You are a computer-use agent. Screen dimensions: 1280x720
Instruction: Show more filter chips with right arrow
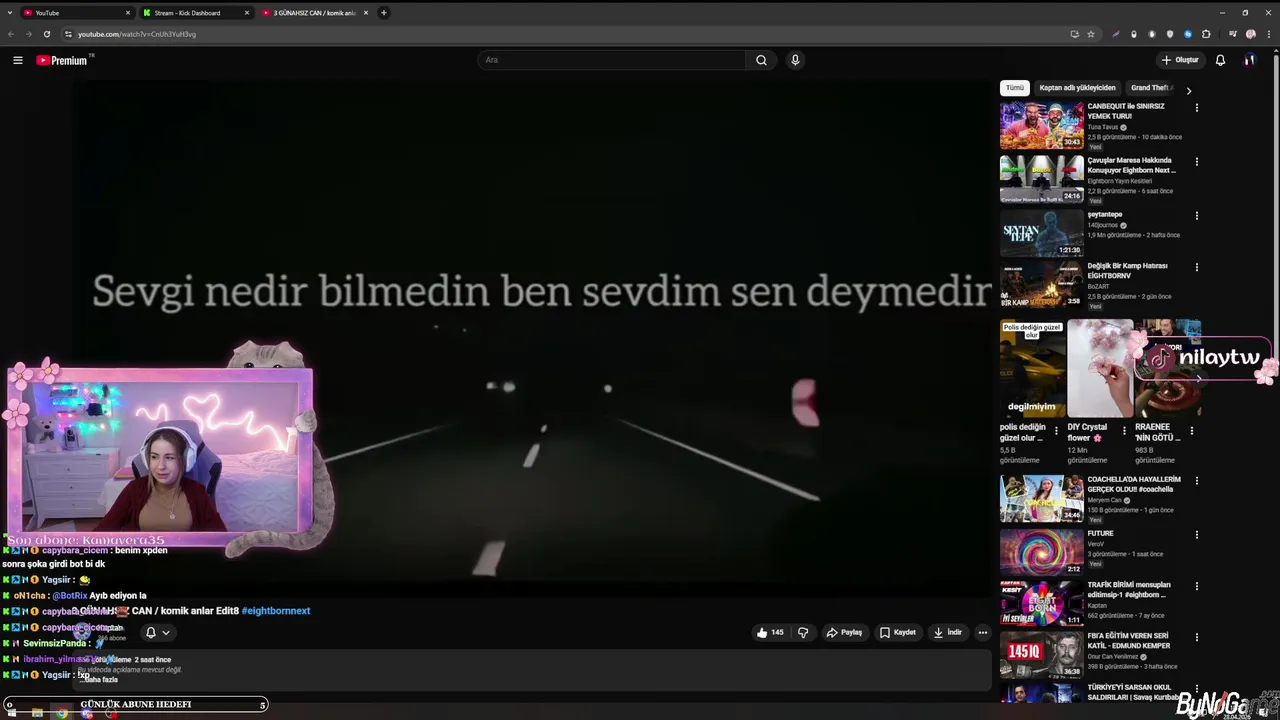[x=1188, y=90]
